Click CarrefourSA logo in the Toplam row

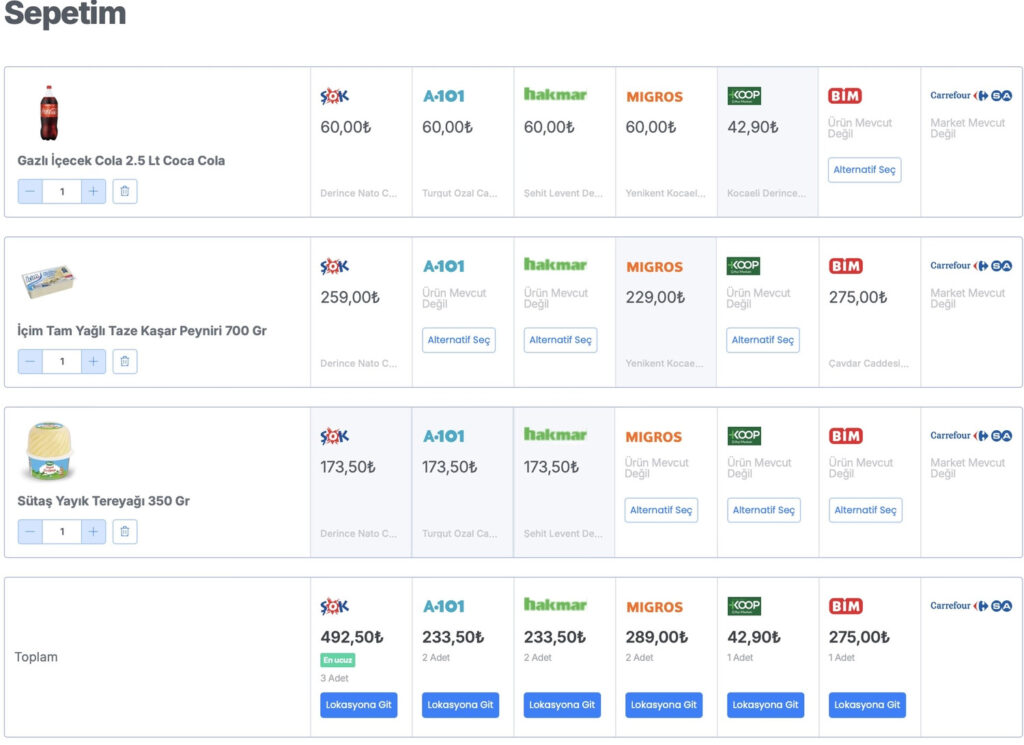(971, 606)
